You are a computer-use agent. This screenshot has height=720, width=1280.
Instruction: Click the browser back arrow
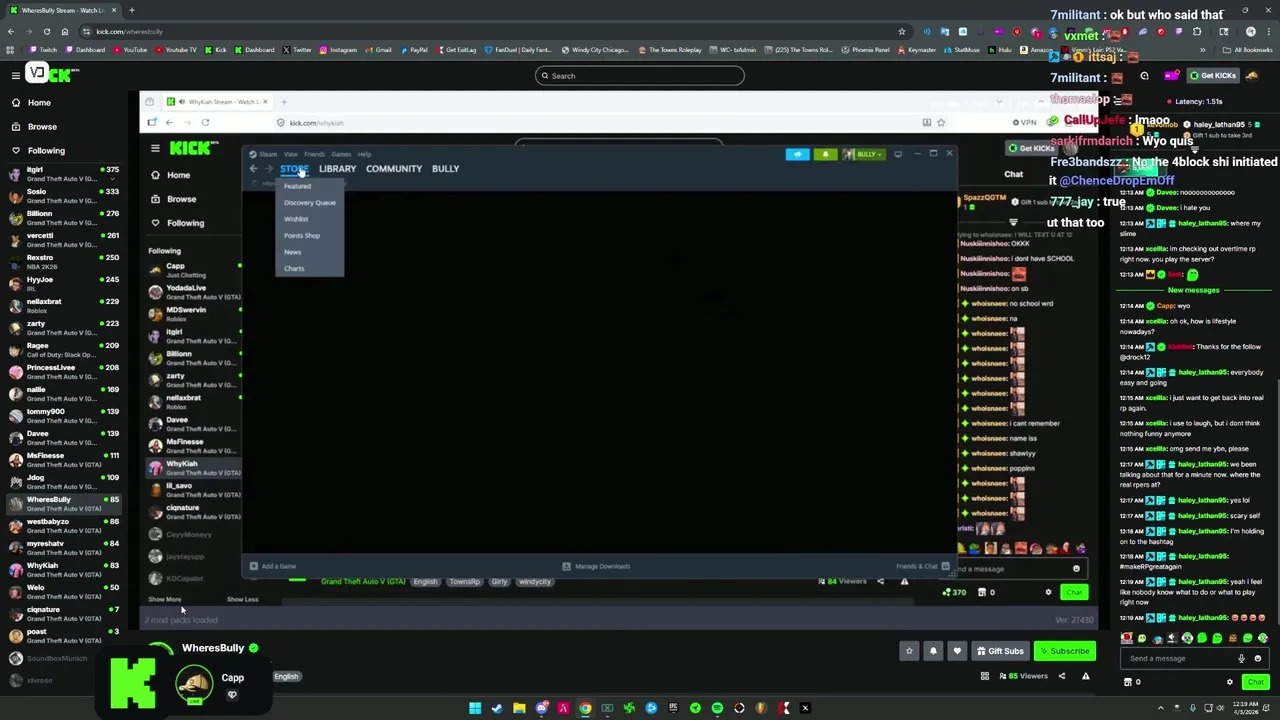(11, 31)
